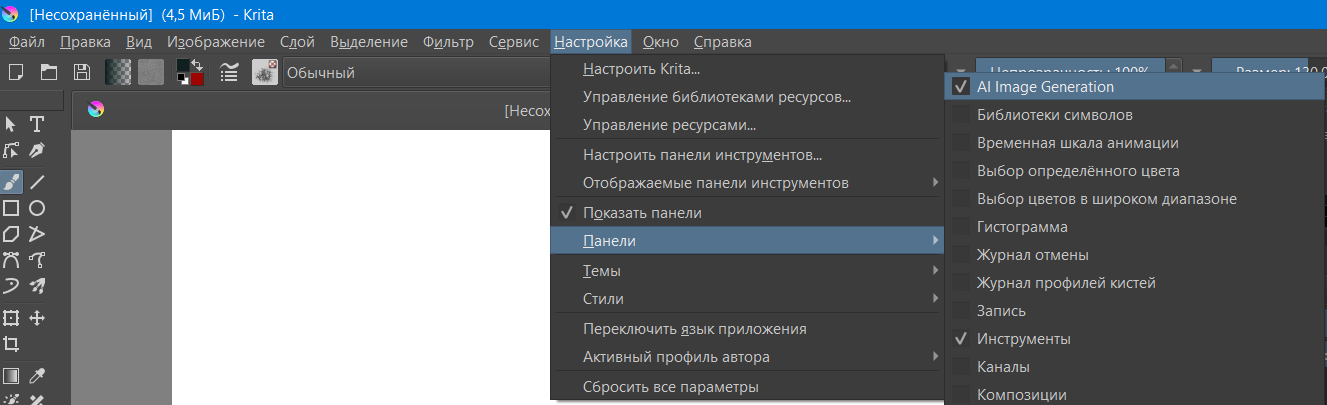Click the foreground/background color swatch

point(190,72)
